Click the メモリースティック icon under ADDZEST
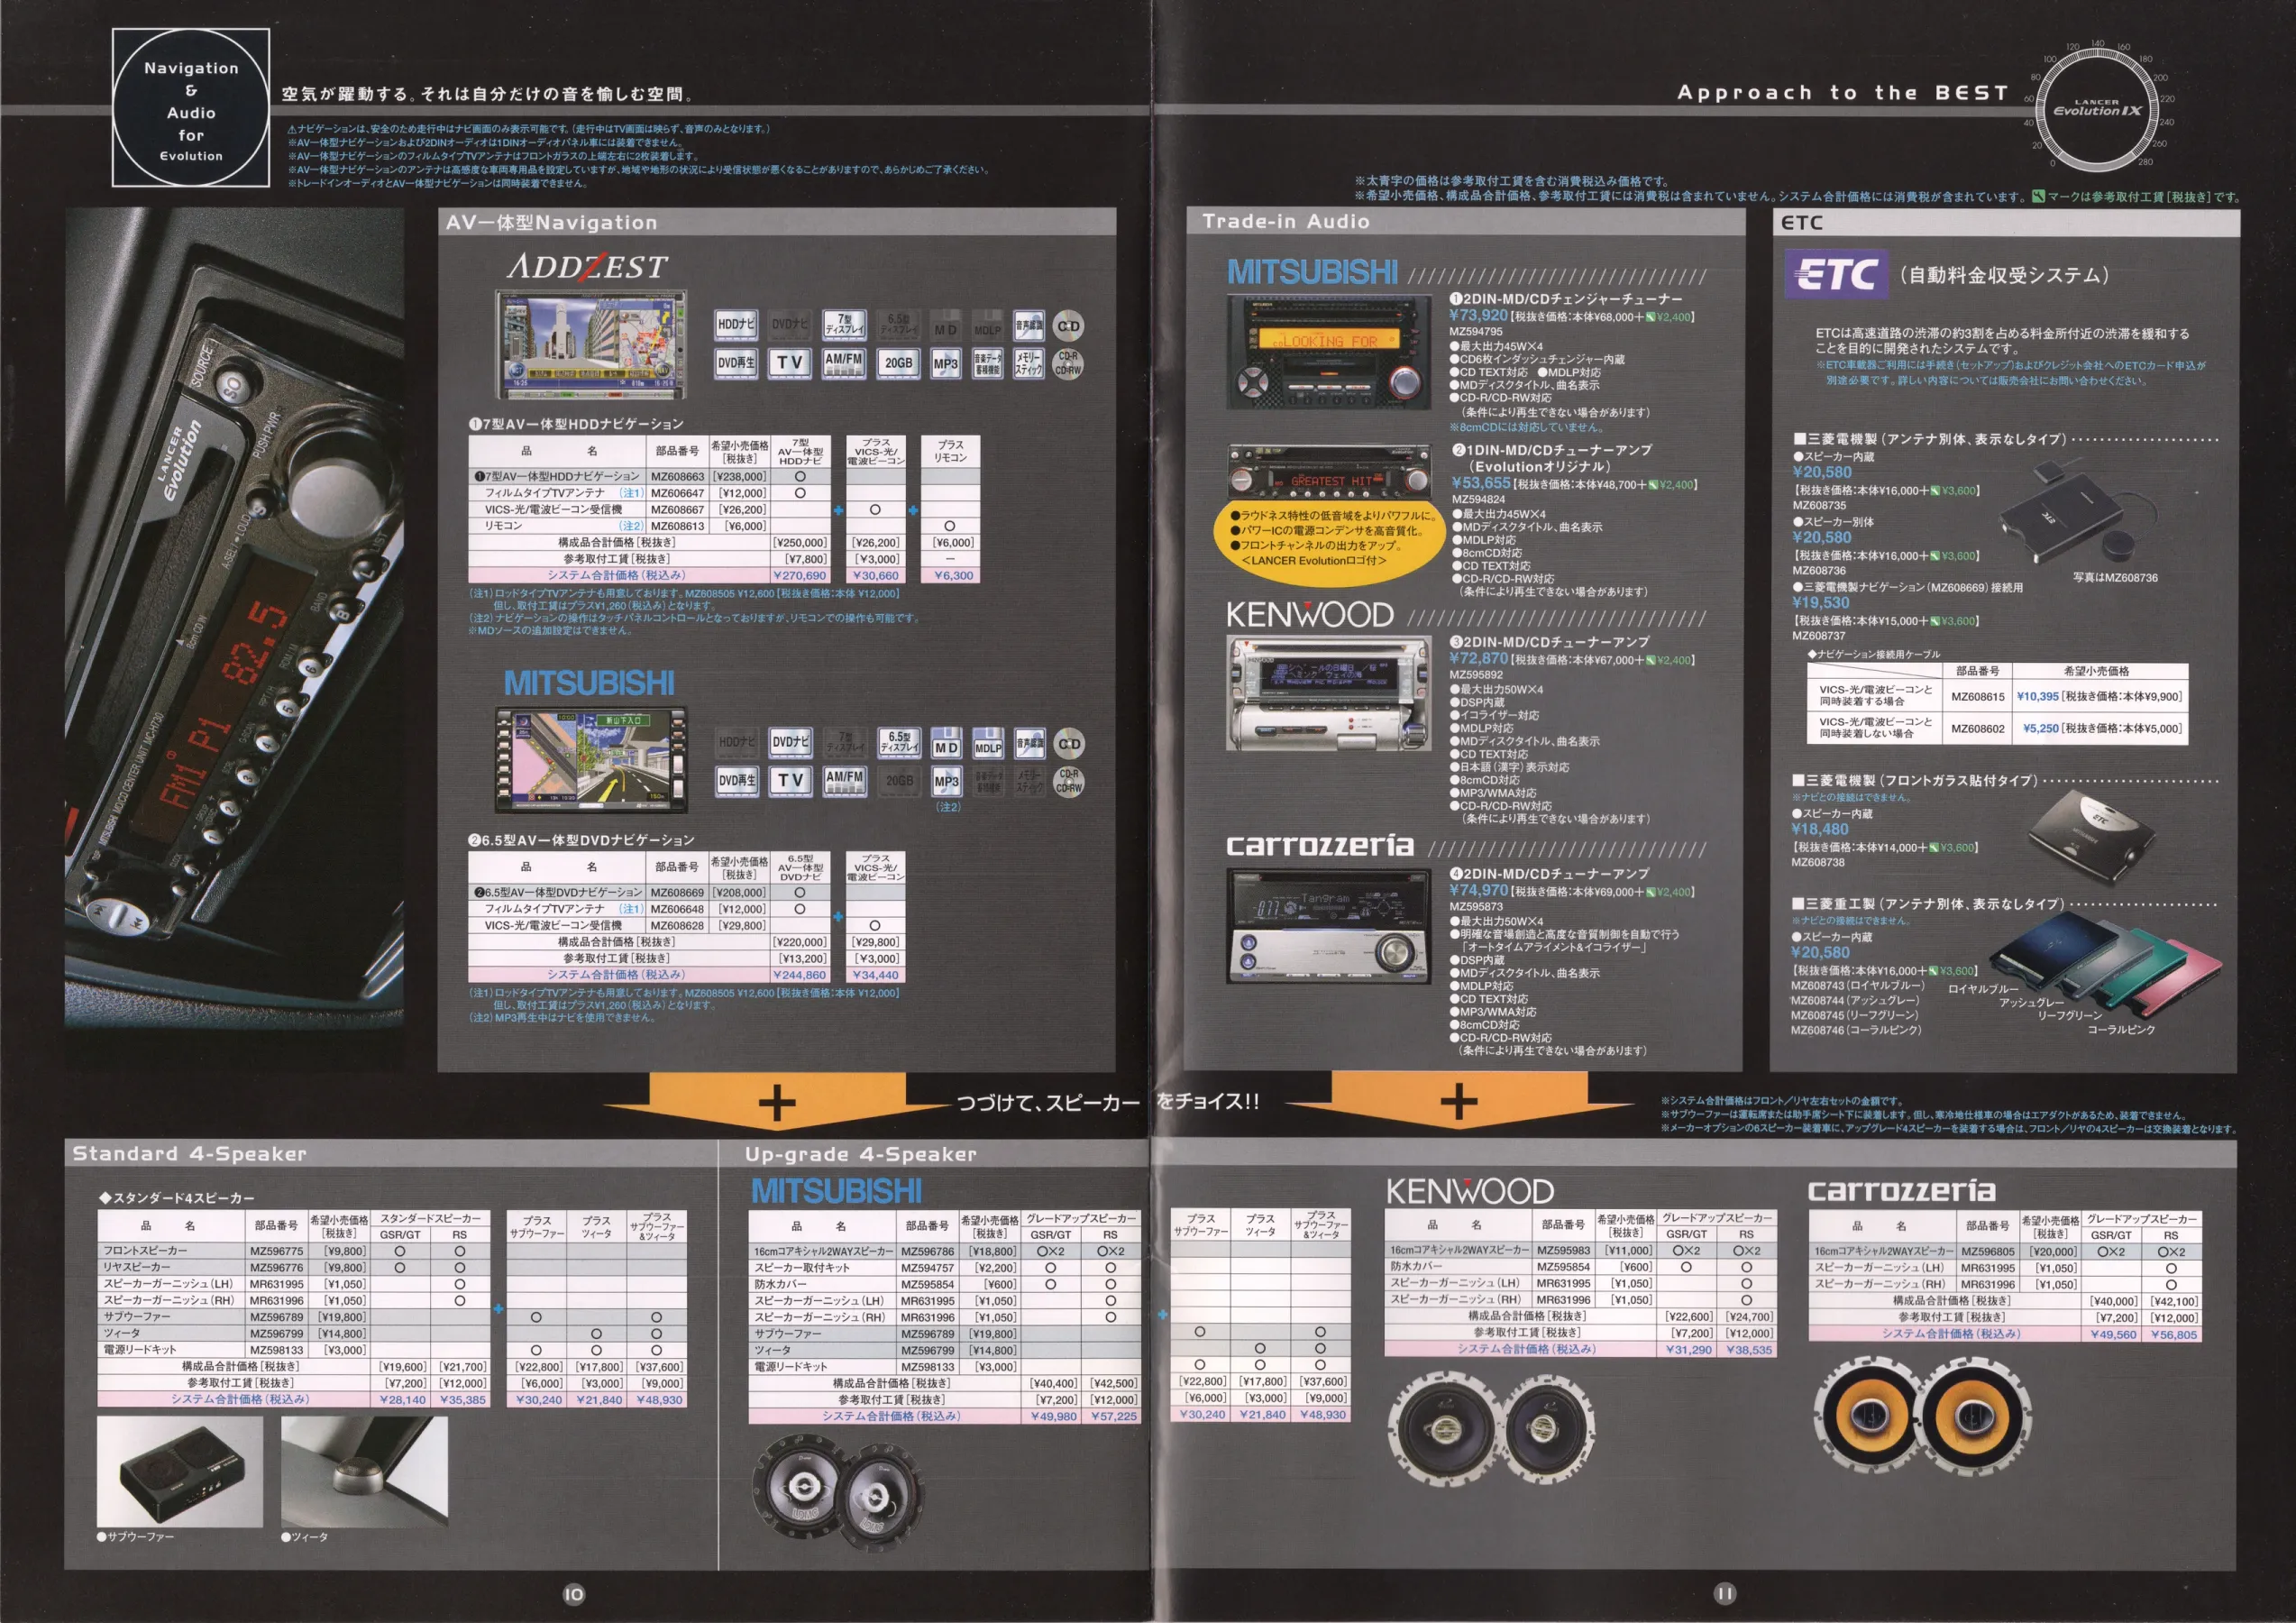The width and height of the screenshot is (2296, 1623). pos(1029,363)
